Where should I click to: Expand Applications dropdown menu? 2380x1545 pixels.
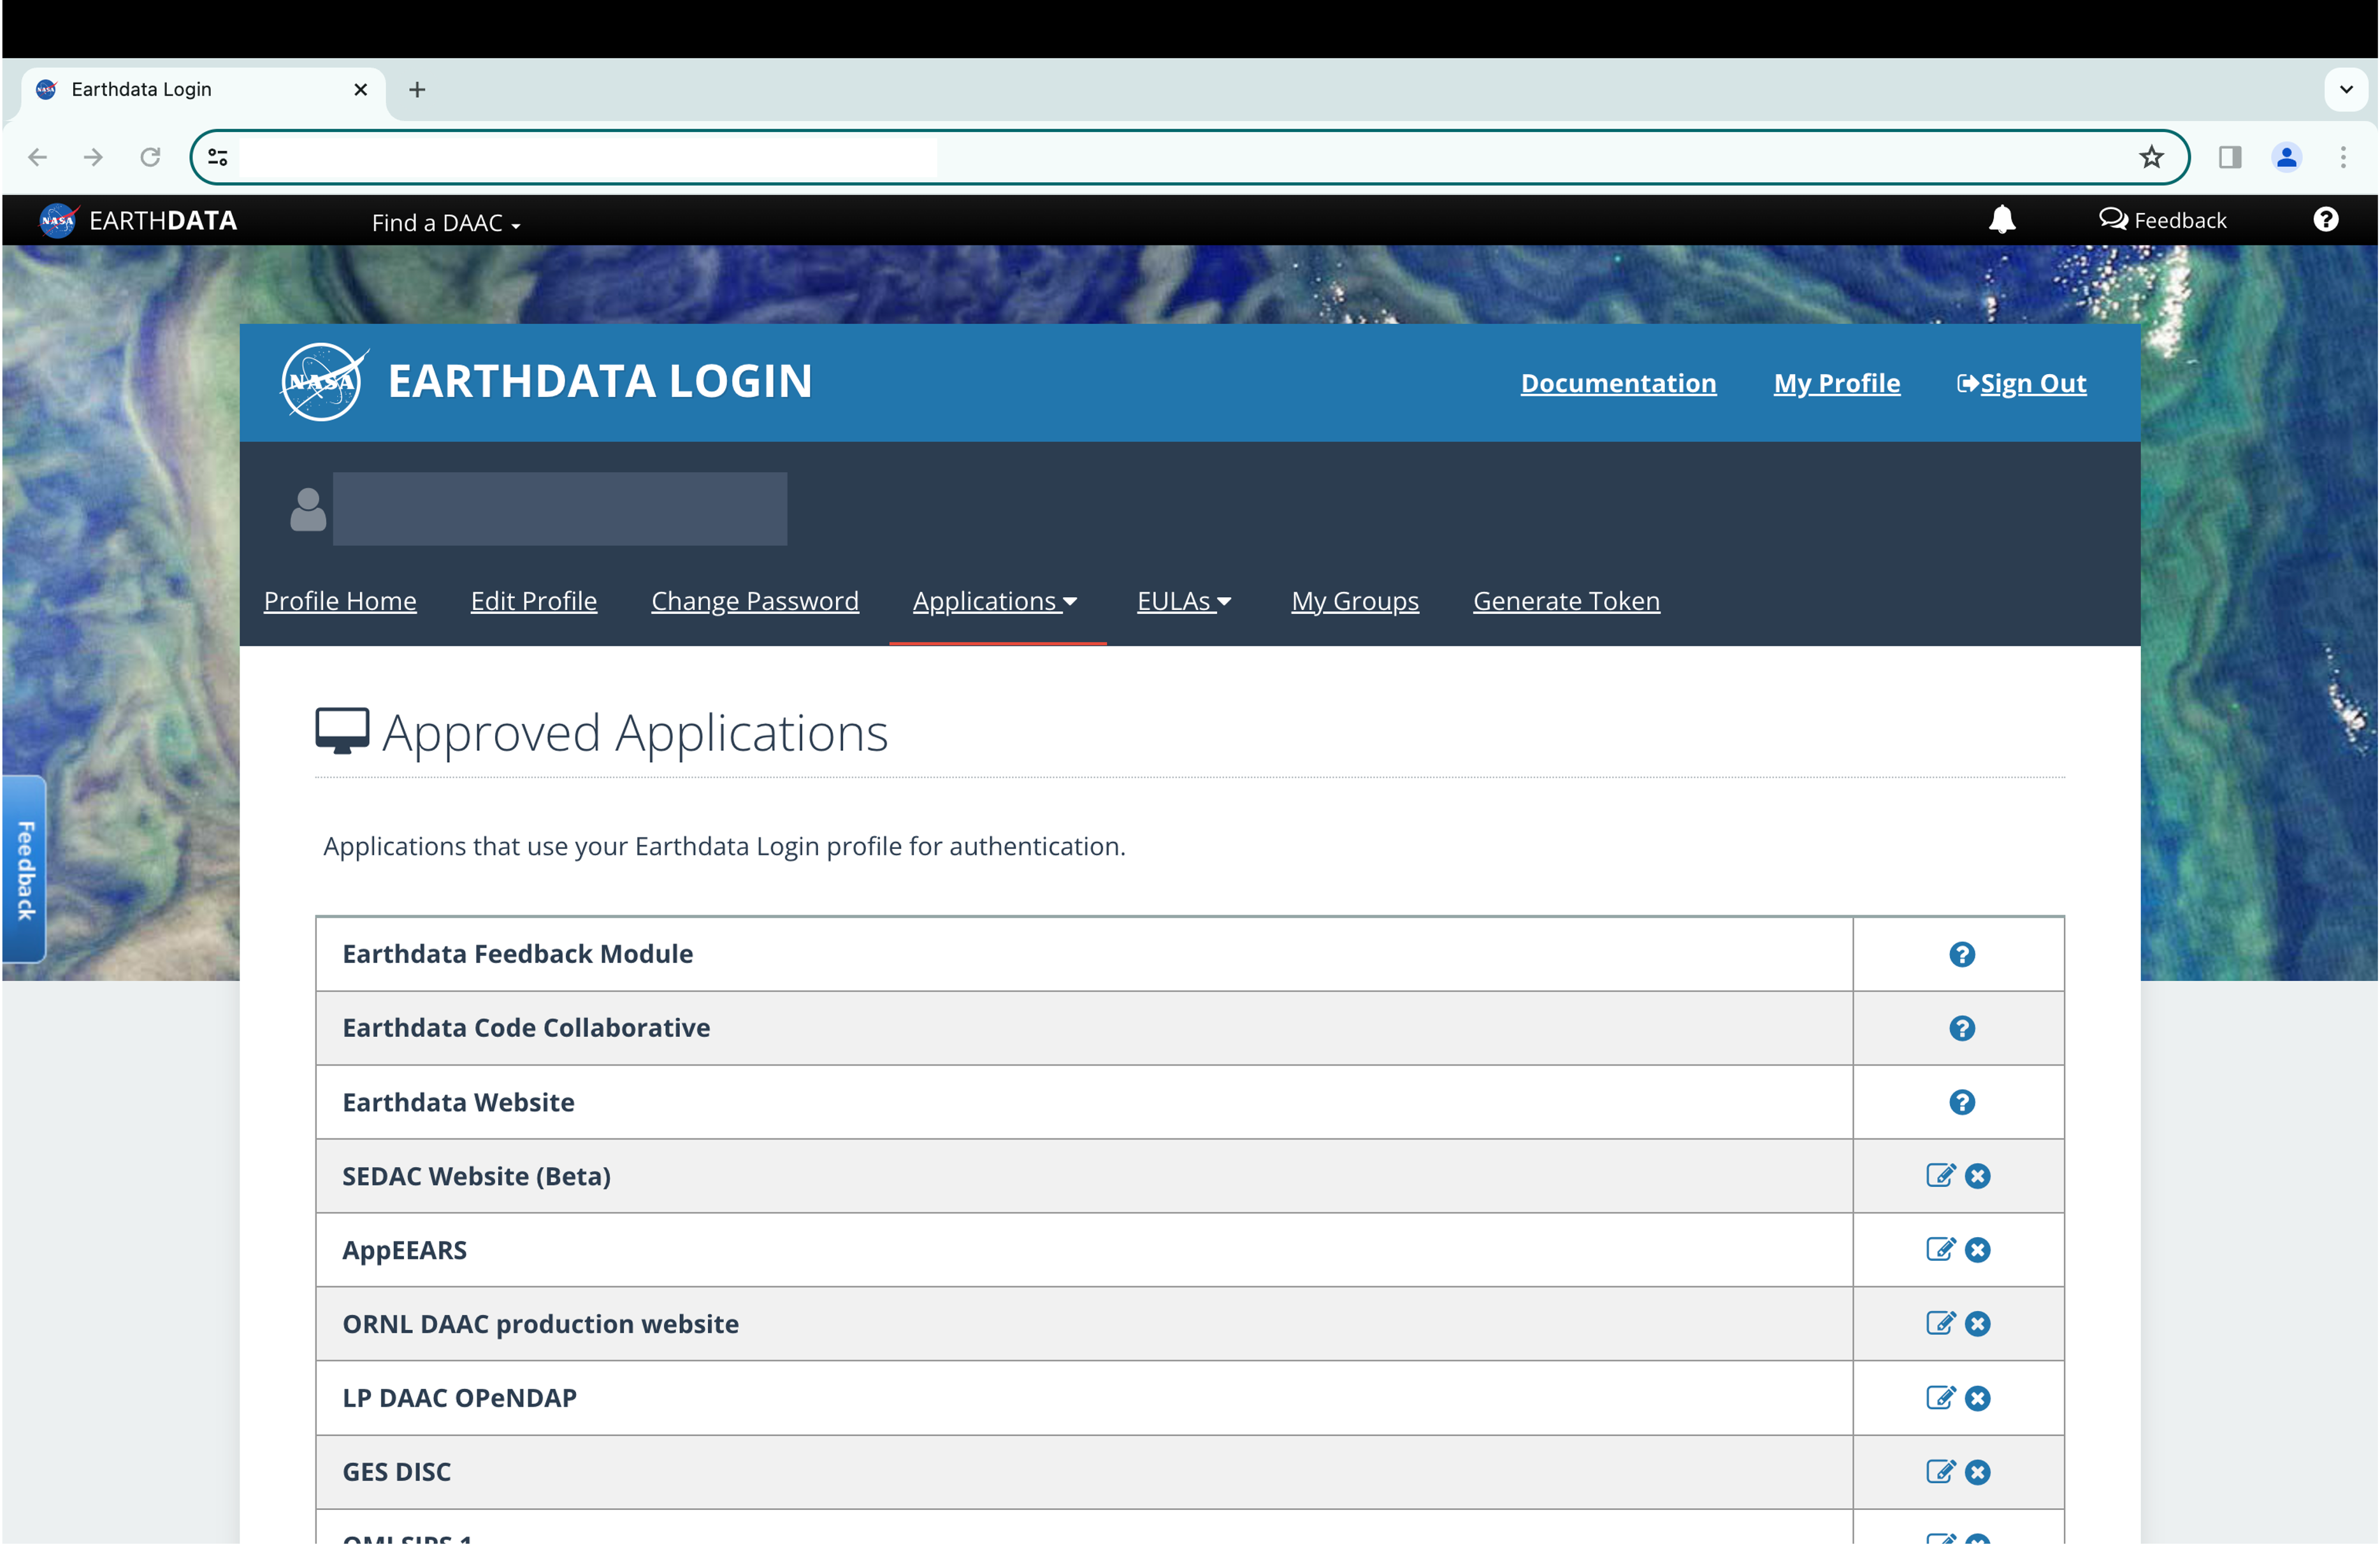pyautogui.click(x=995, y=601)
